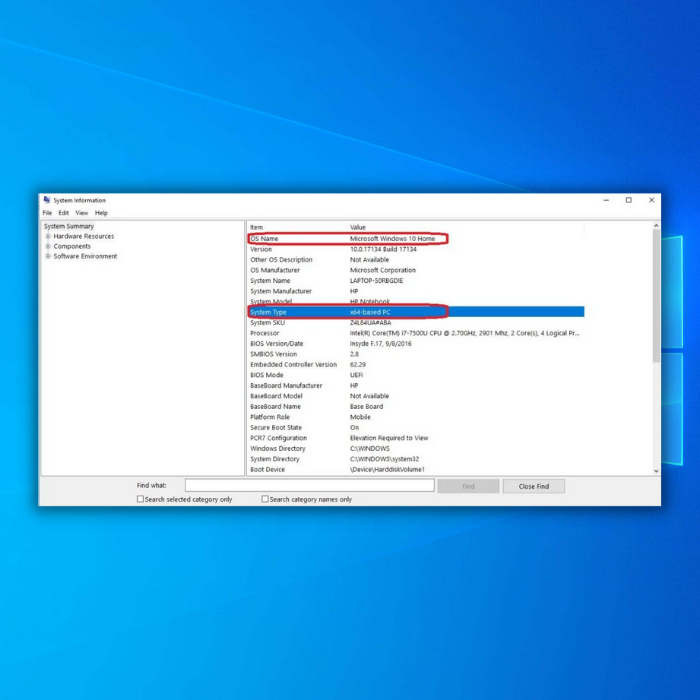This screenshot has height=700, width=700.
Task: Maximize the System Information window
Action: click(x=629, y=200)
